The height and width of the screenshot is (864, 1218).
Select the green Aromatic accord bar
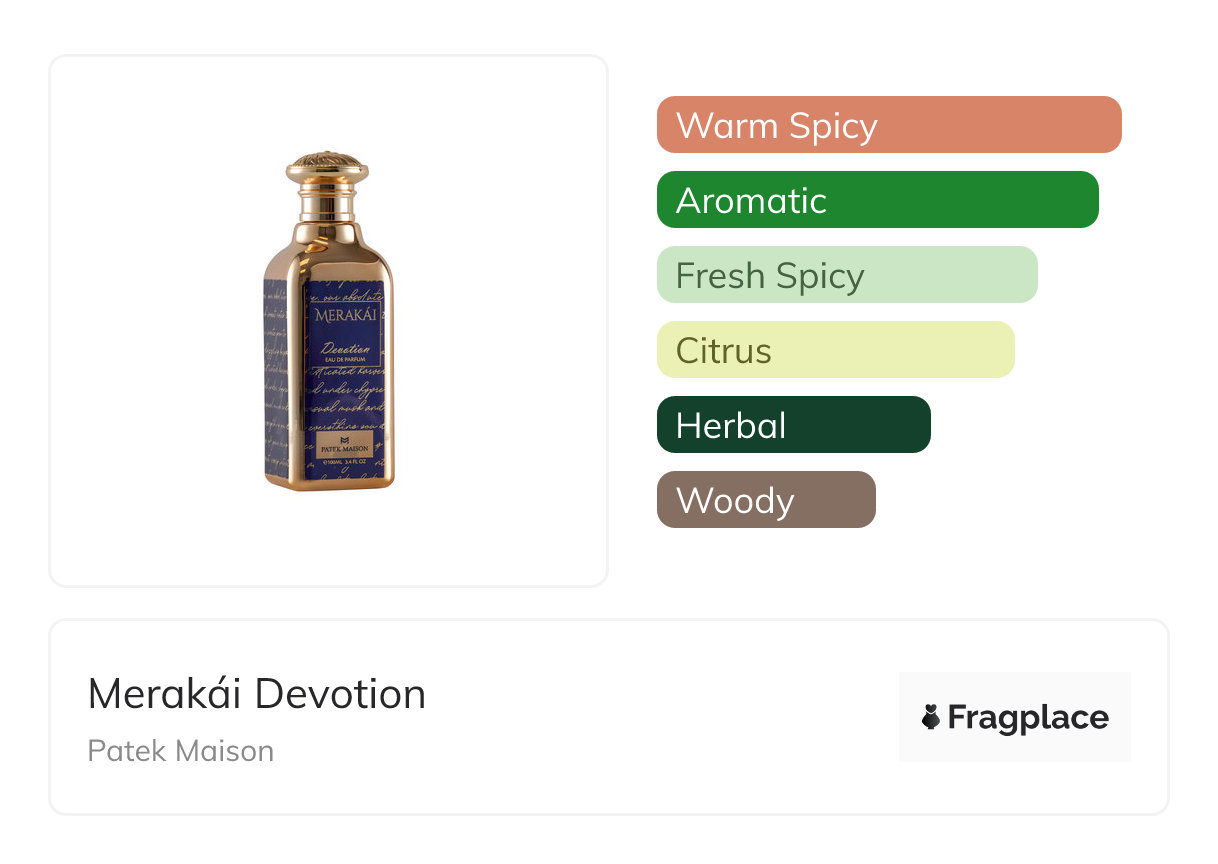pos(877,200)
